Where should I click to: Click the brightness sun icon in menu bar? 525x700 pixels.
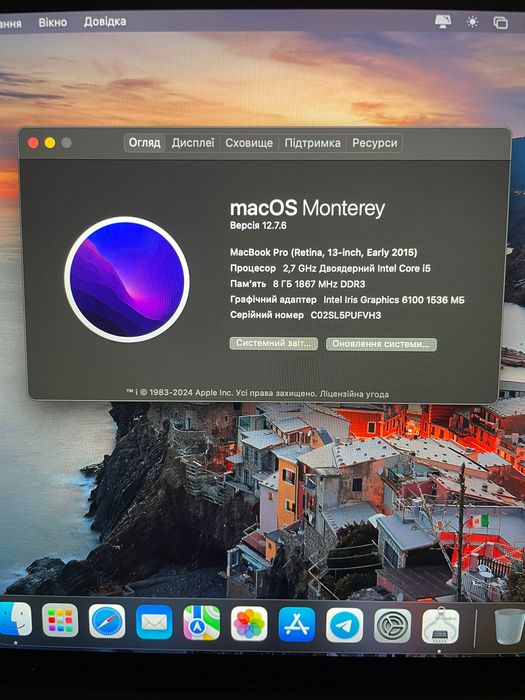click(472, 22)
